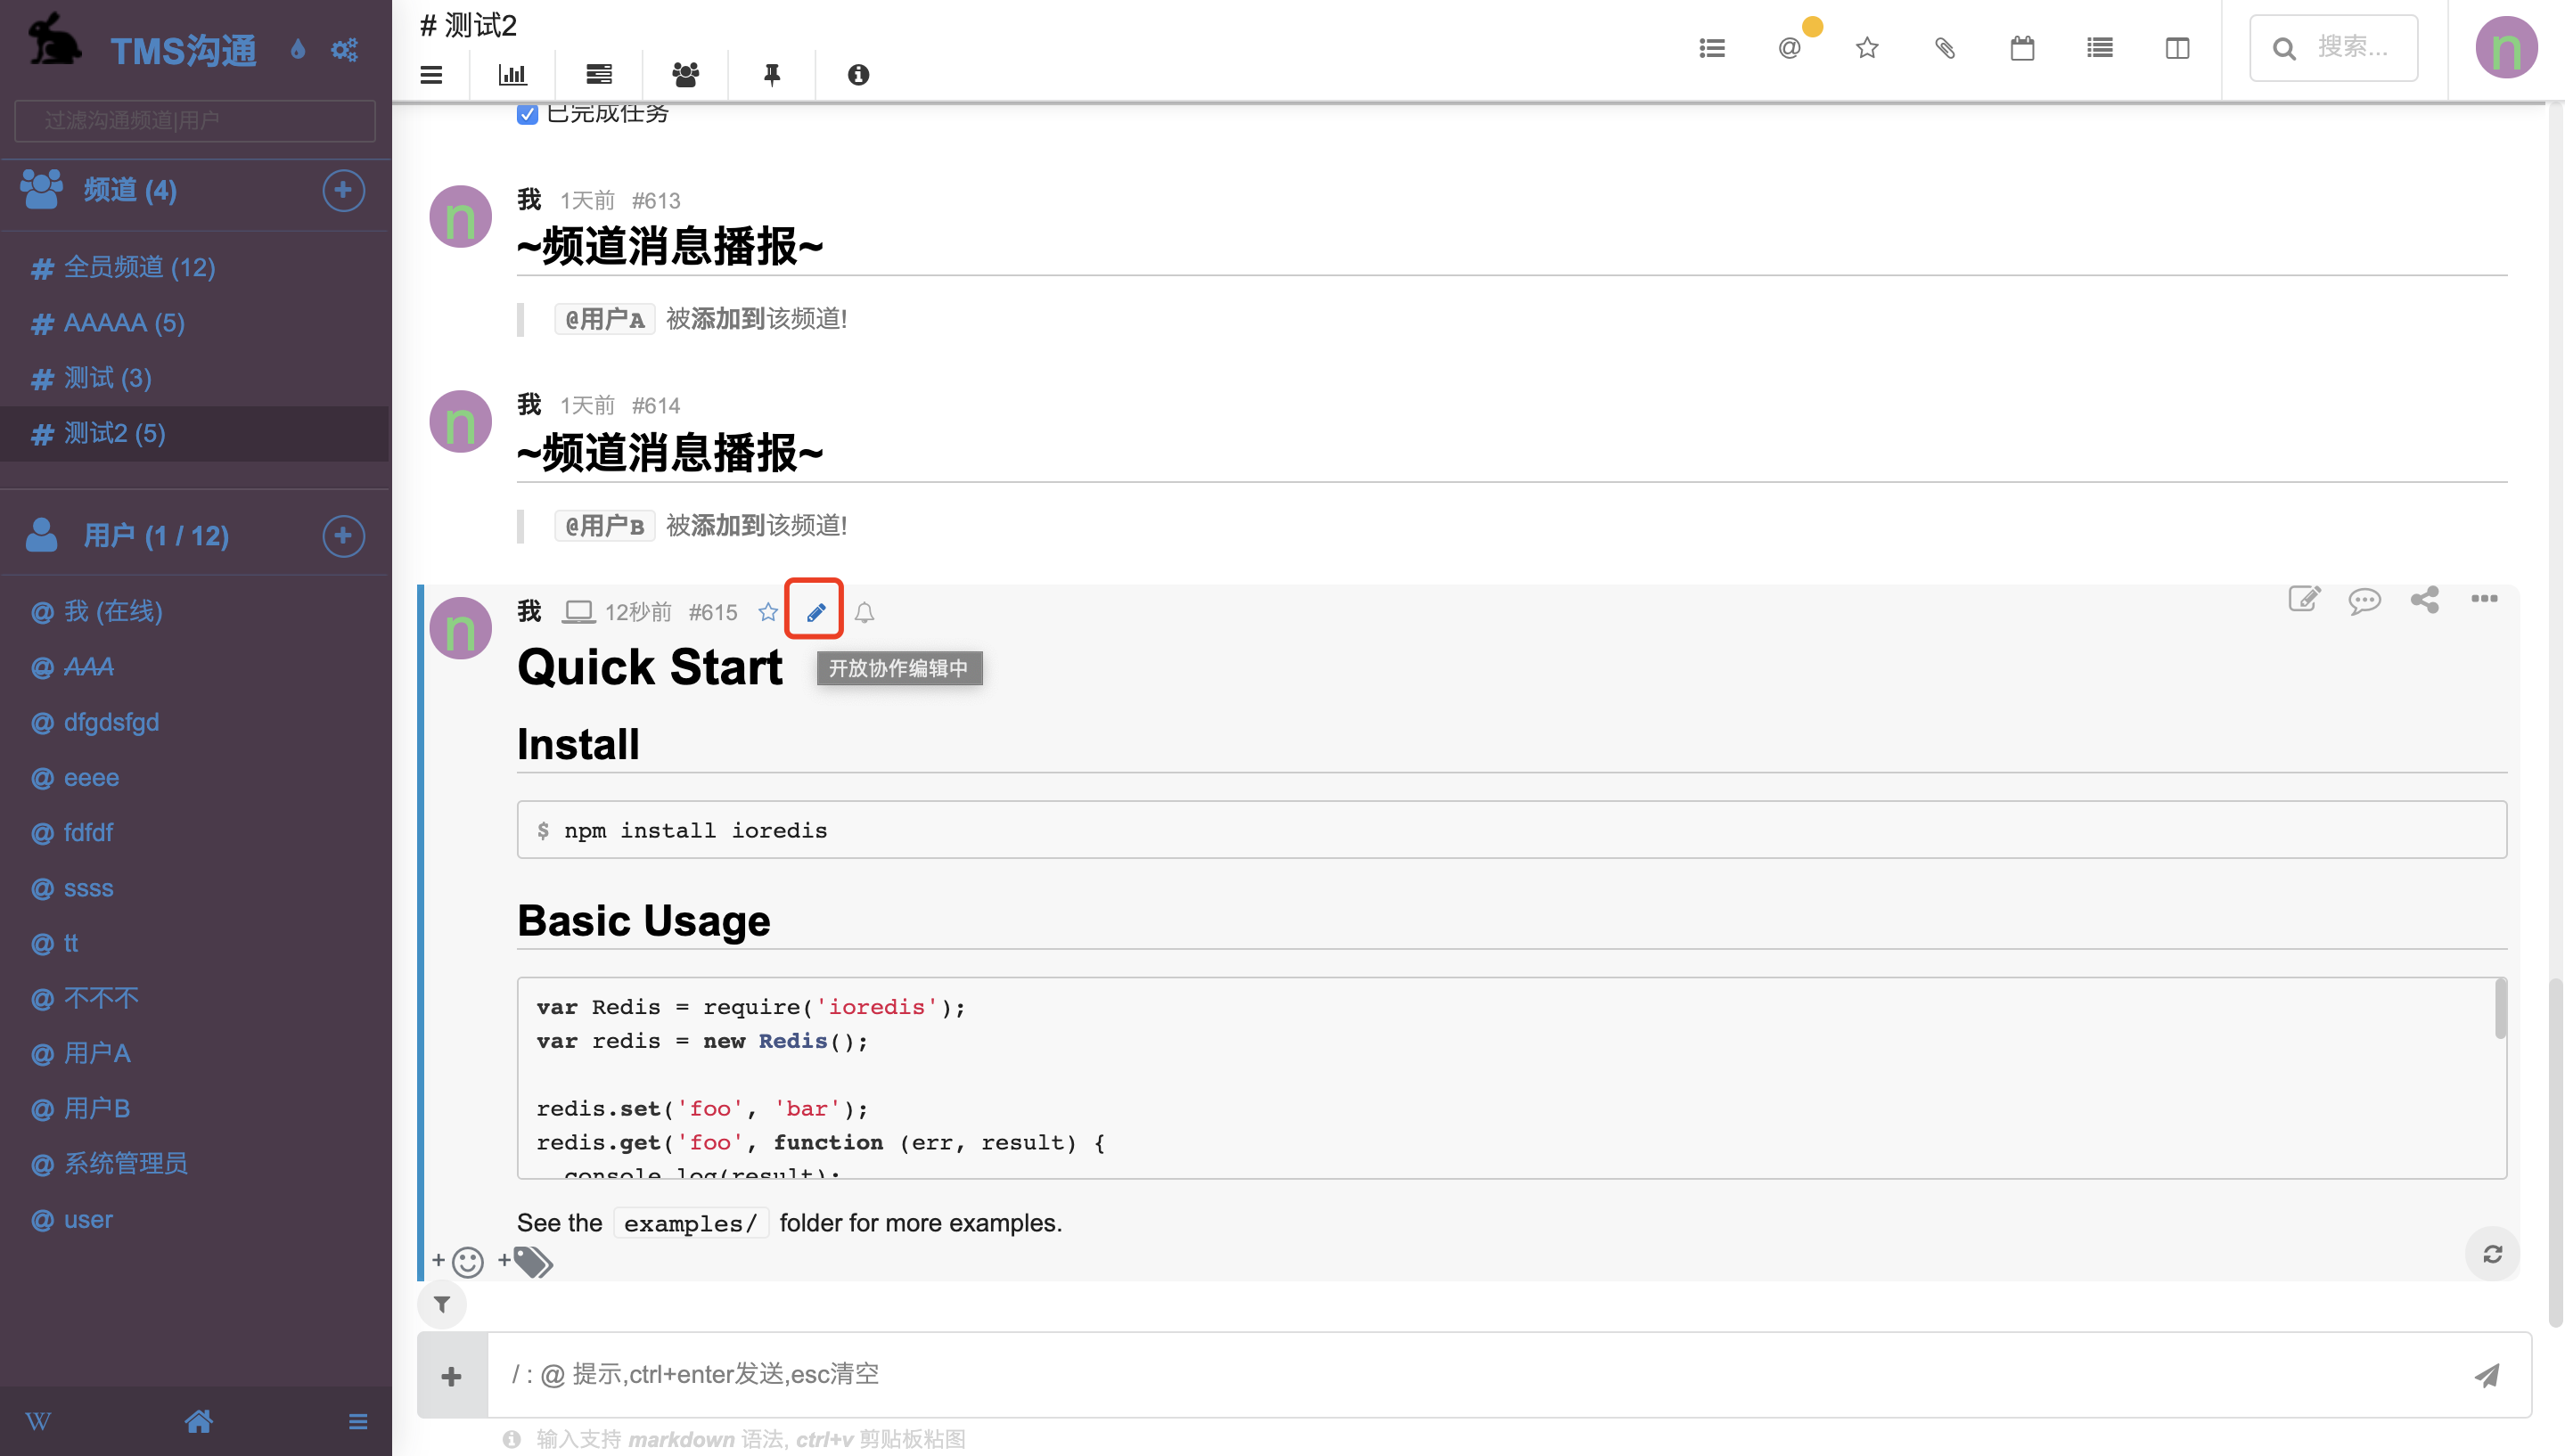
Task: Click the send paper plane icon
Action: tap(2486, 1376)
